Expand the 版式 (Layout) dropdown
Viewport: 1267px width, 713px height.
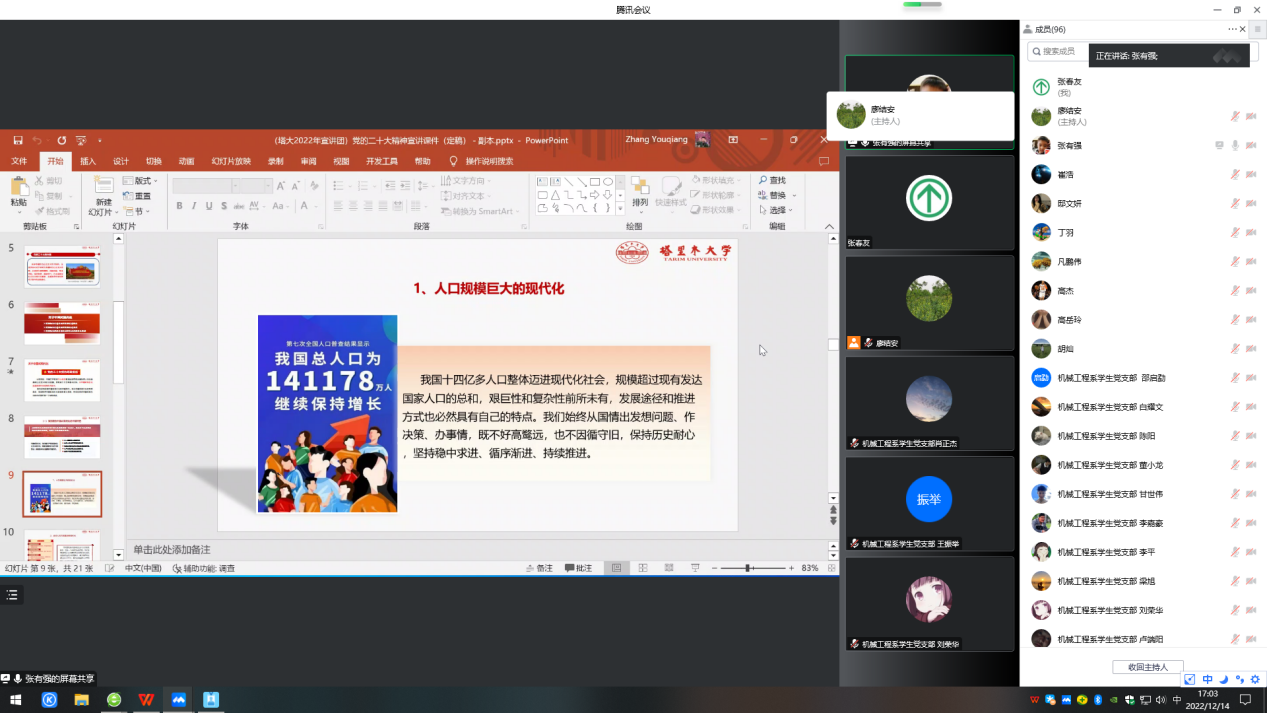click(142, 181)
